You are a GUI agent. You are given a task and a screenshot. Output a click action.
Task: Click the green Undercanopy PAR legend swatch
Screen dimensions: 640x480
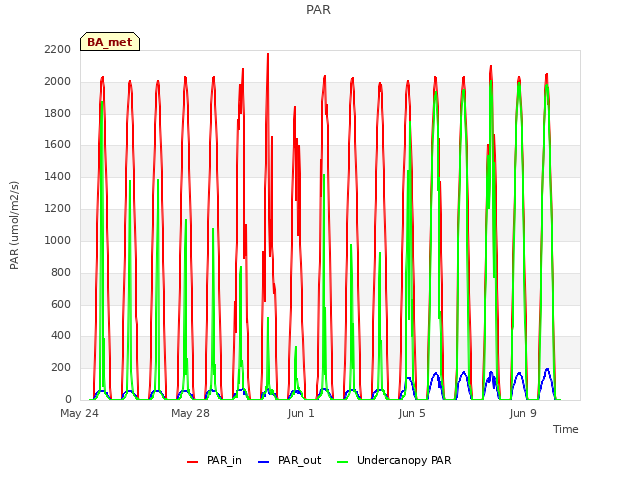coord(343,462)
